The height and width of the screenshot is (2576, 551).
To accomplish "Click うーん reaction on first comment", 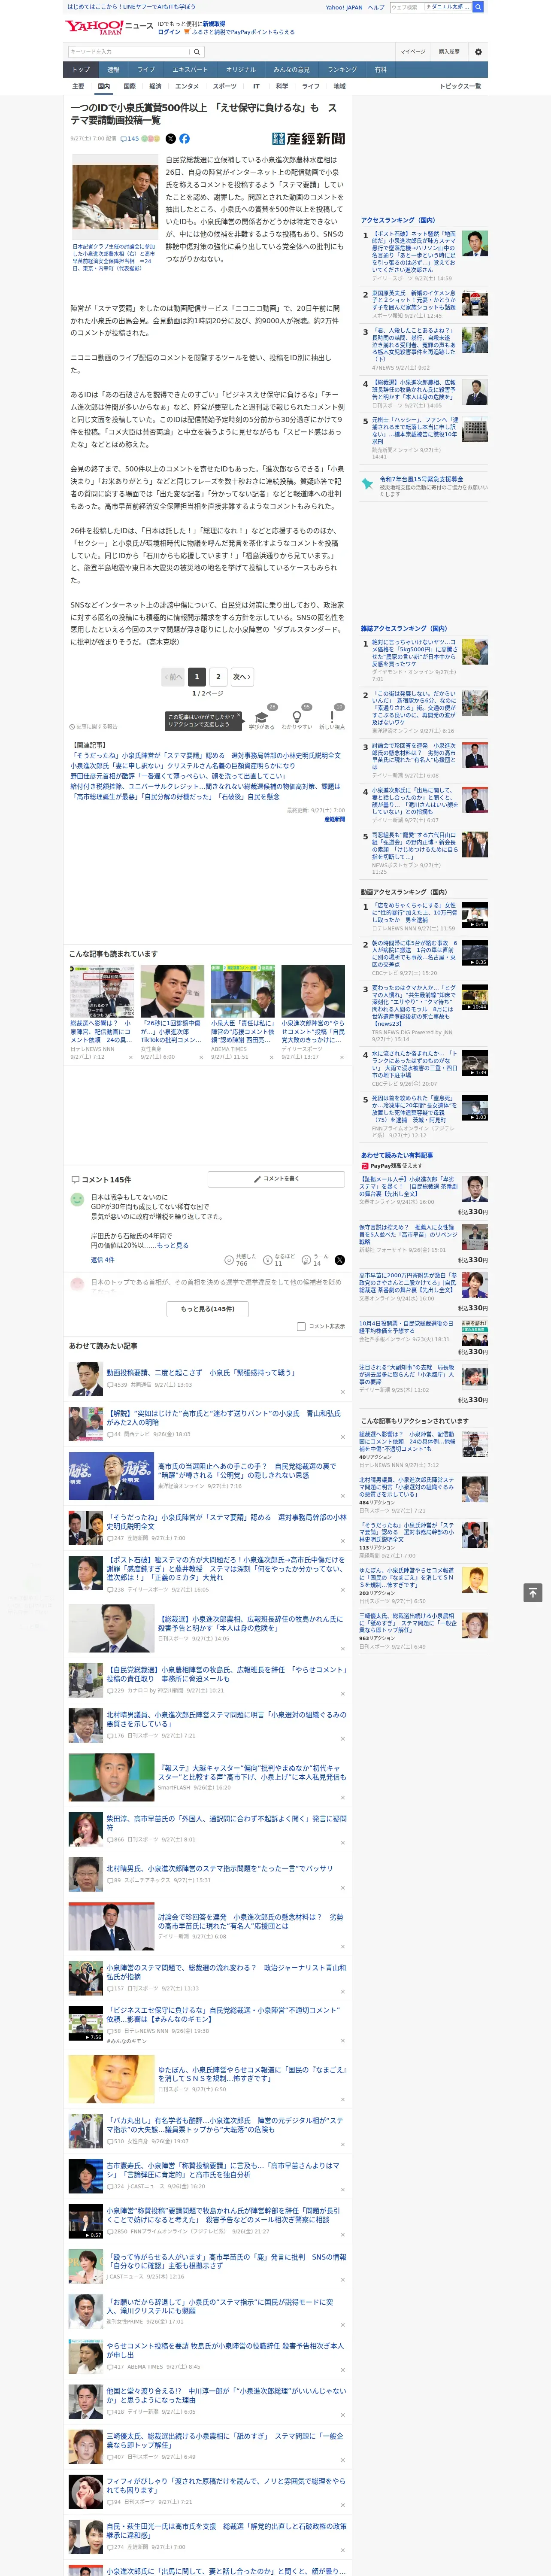I will pyautogui.click(x=315, y=1260).
